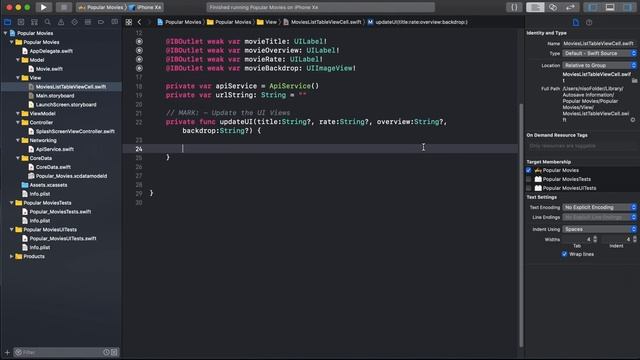This screenshot has width=640, height=360.
Task: Toggle the recent files filter in the navigator
Action: [x=106, y=352]
